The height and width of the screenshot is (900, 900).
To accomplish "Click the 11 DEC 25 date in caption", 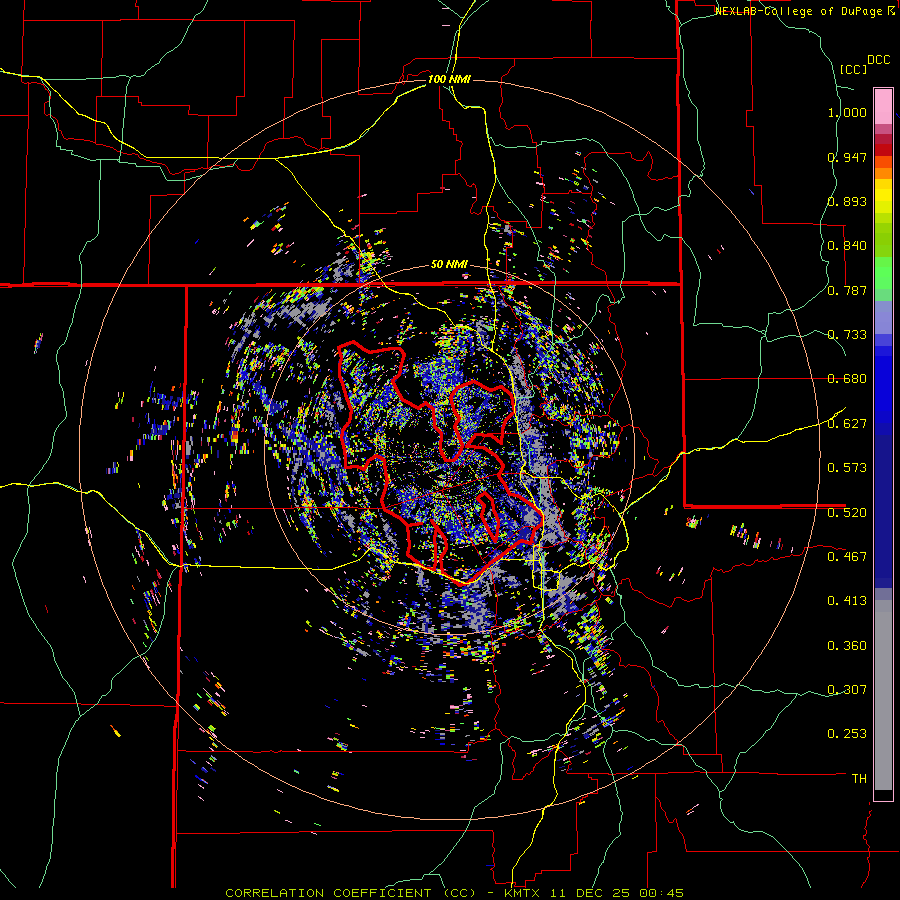I will [590, 893].
